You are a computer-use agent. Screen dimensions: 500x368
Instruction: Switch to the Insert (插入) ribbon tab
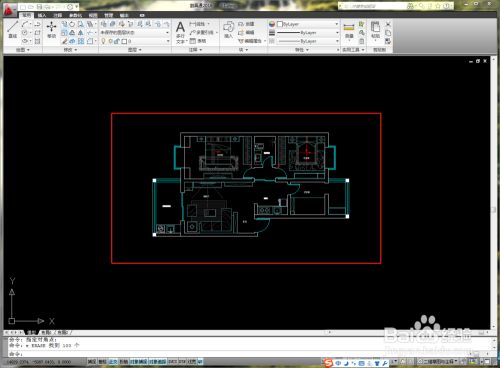pos(42,15)
